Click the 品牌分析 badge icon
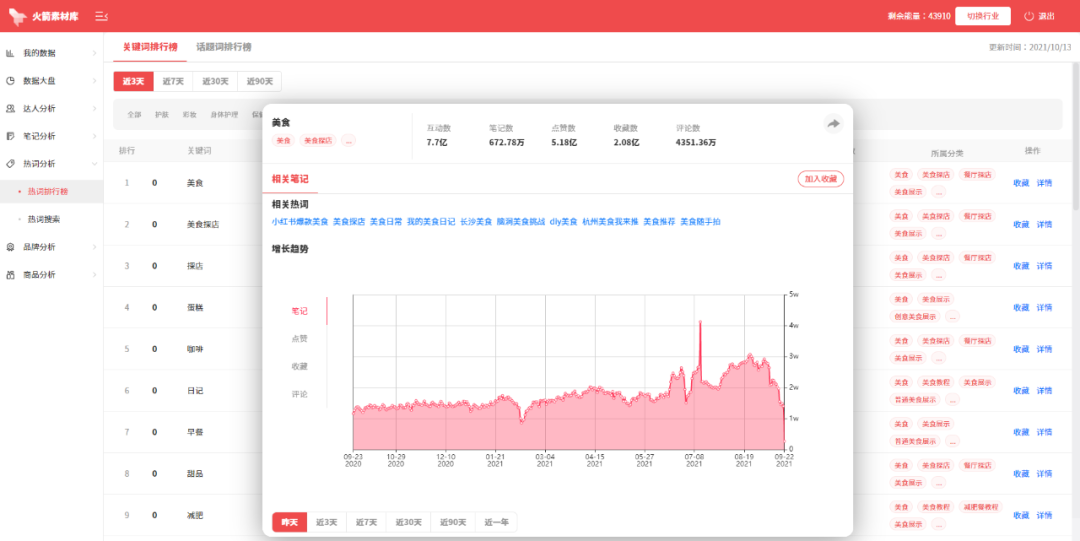The height and width of the screenshot is (541, 1080). (x=10, y=247)
